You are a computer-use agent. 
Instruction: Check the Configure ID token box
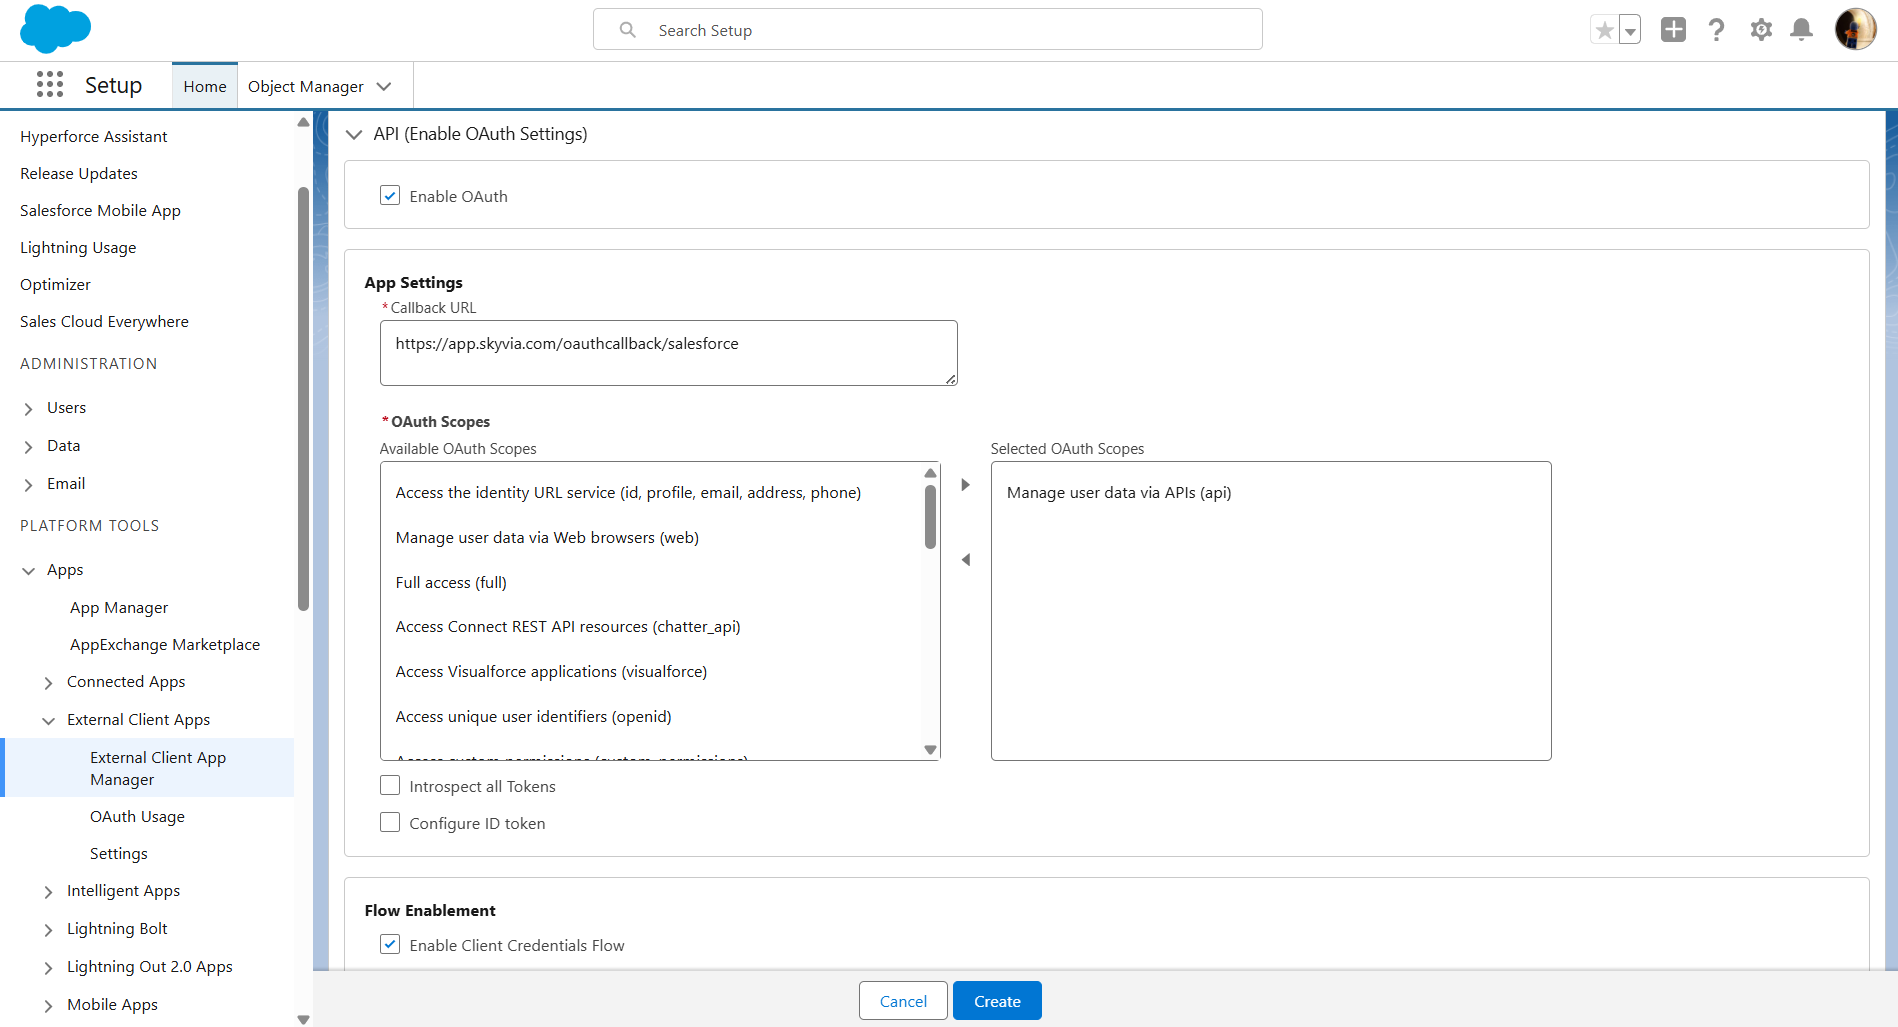(x=390, y=823)
